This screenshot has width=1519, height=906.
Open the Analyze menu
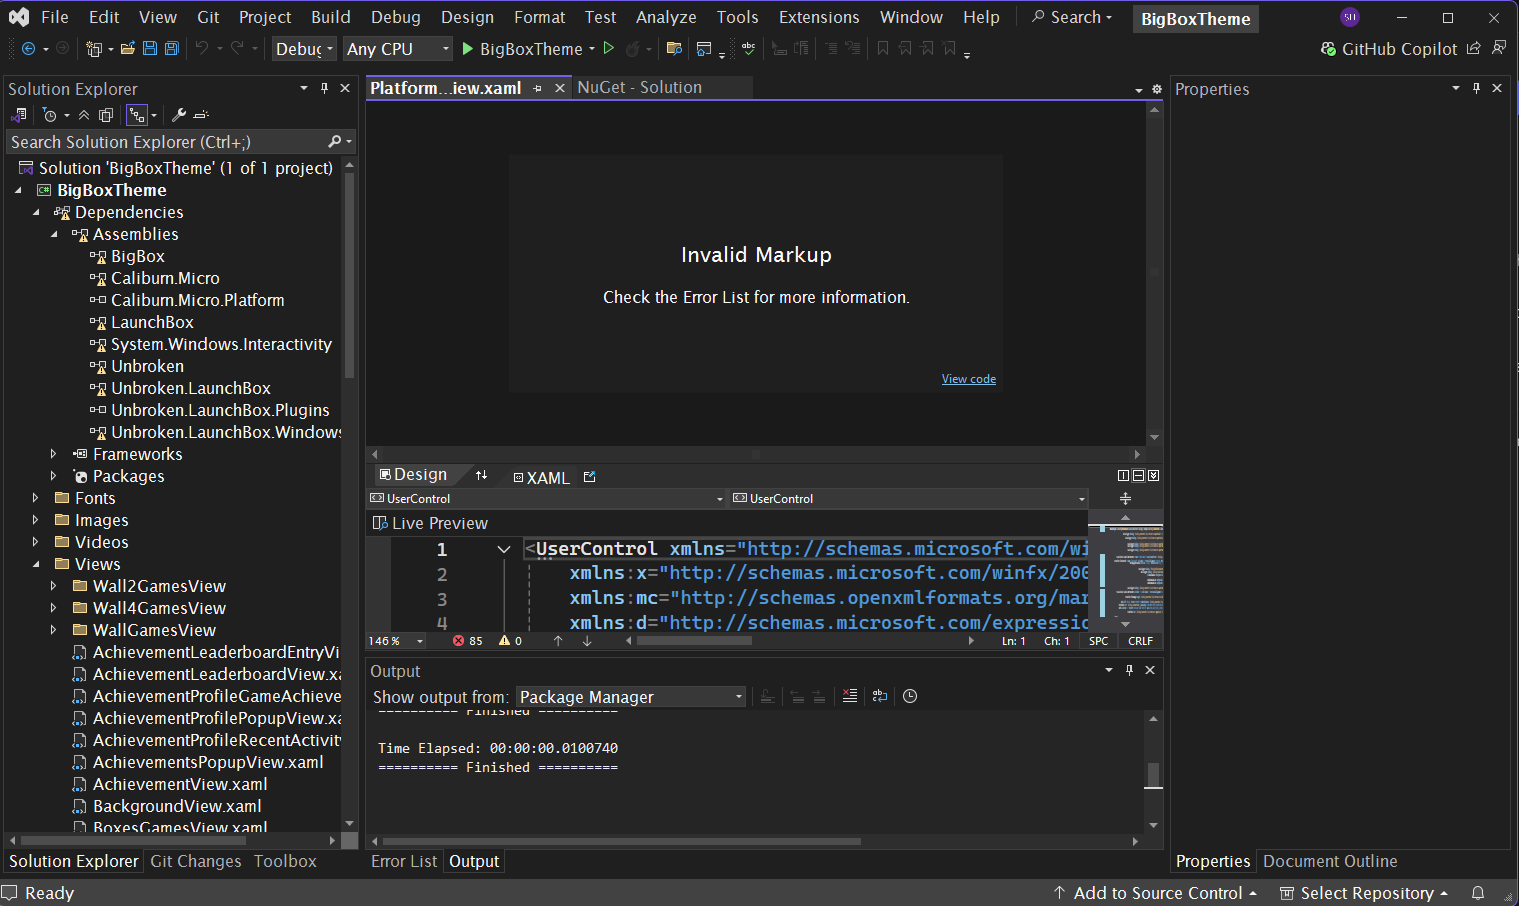pos(666,17)
